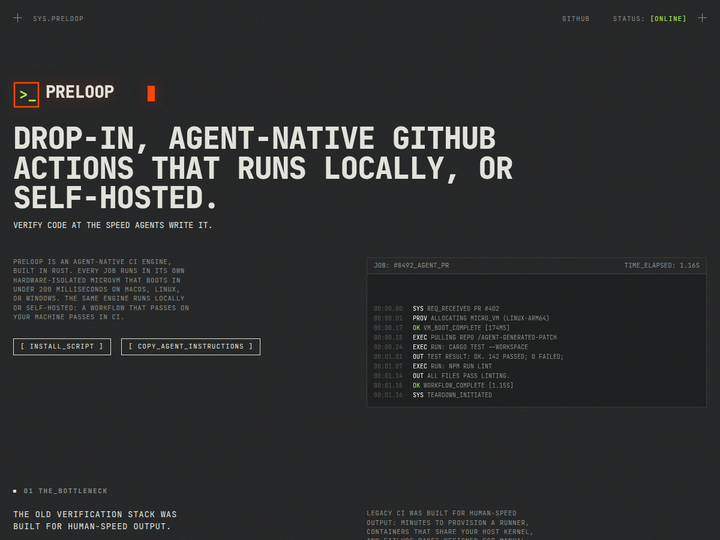720x540 pixels.
Task: Select the VM_BOOT_COMPLETE [174MS] log line
Action: (442, 328)
